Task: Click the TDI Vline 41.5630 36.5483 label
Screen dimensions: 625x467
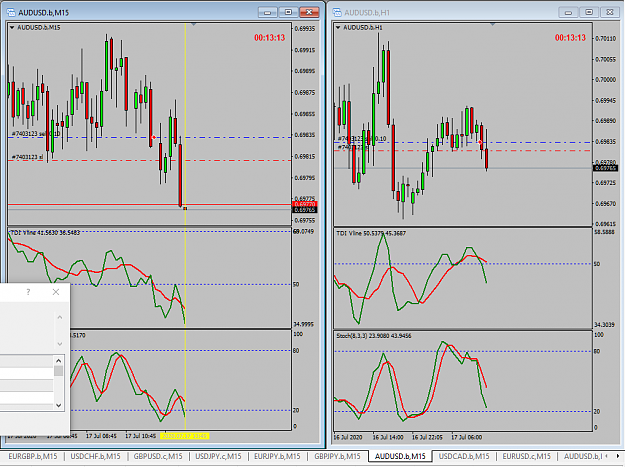Action: tap(45, 232)
